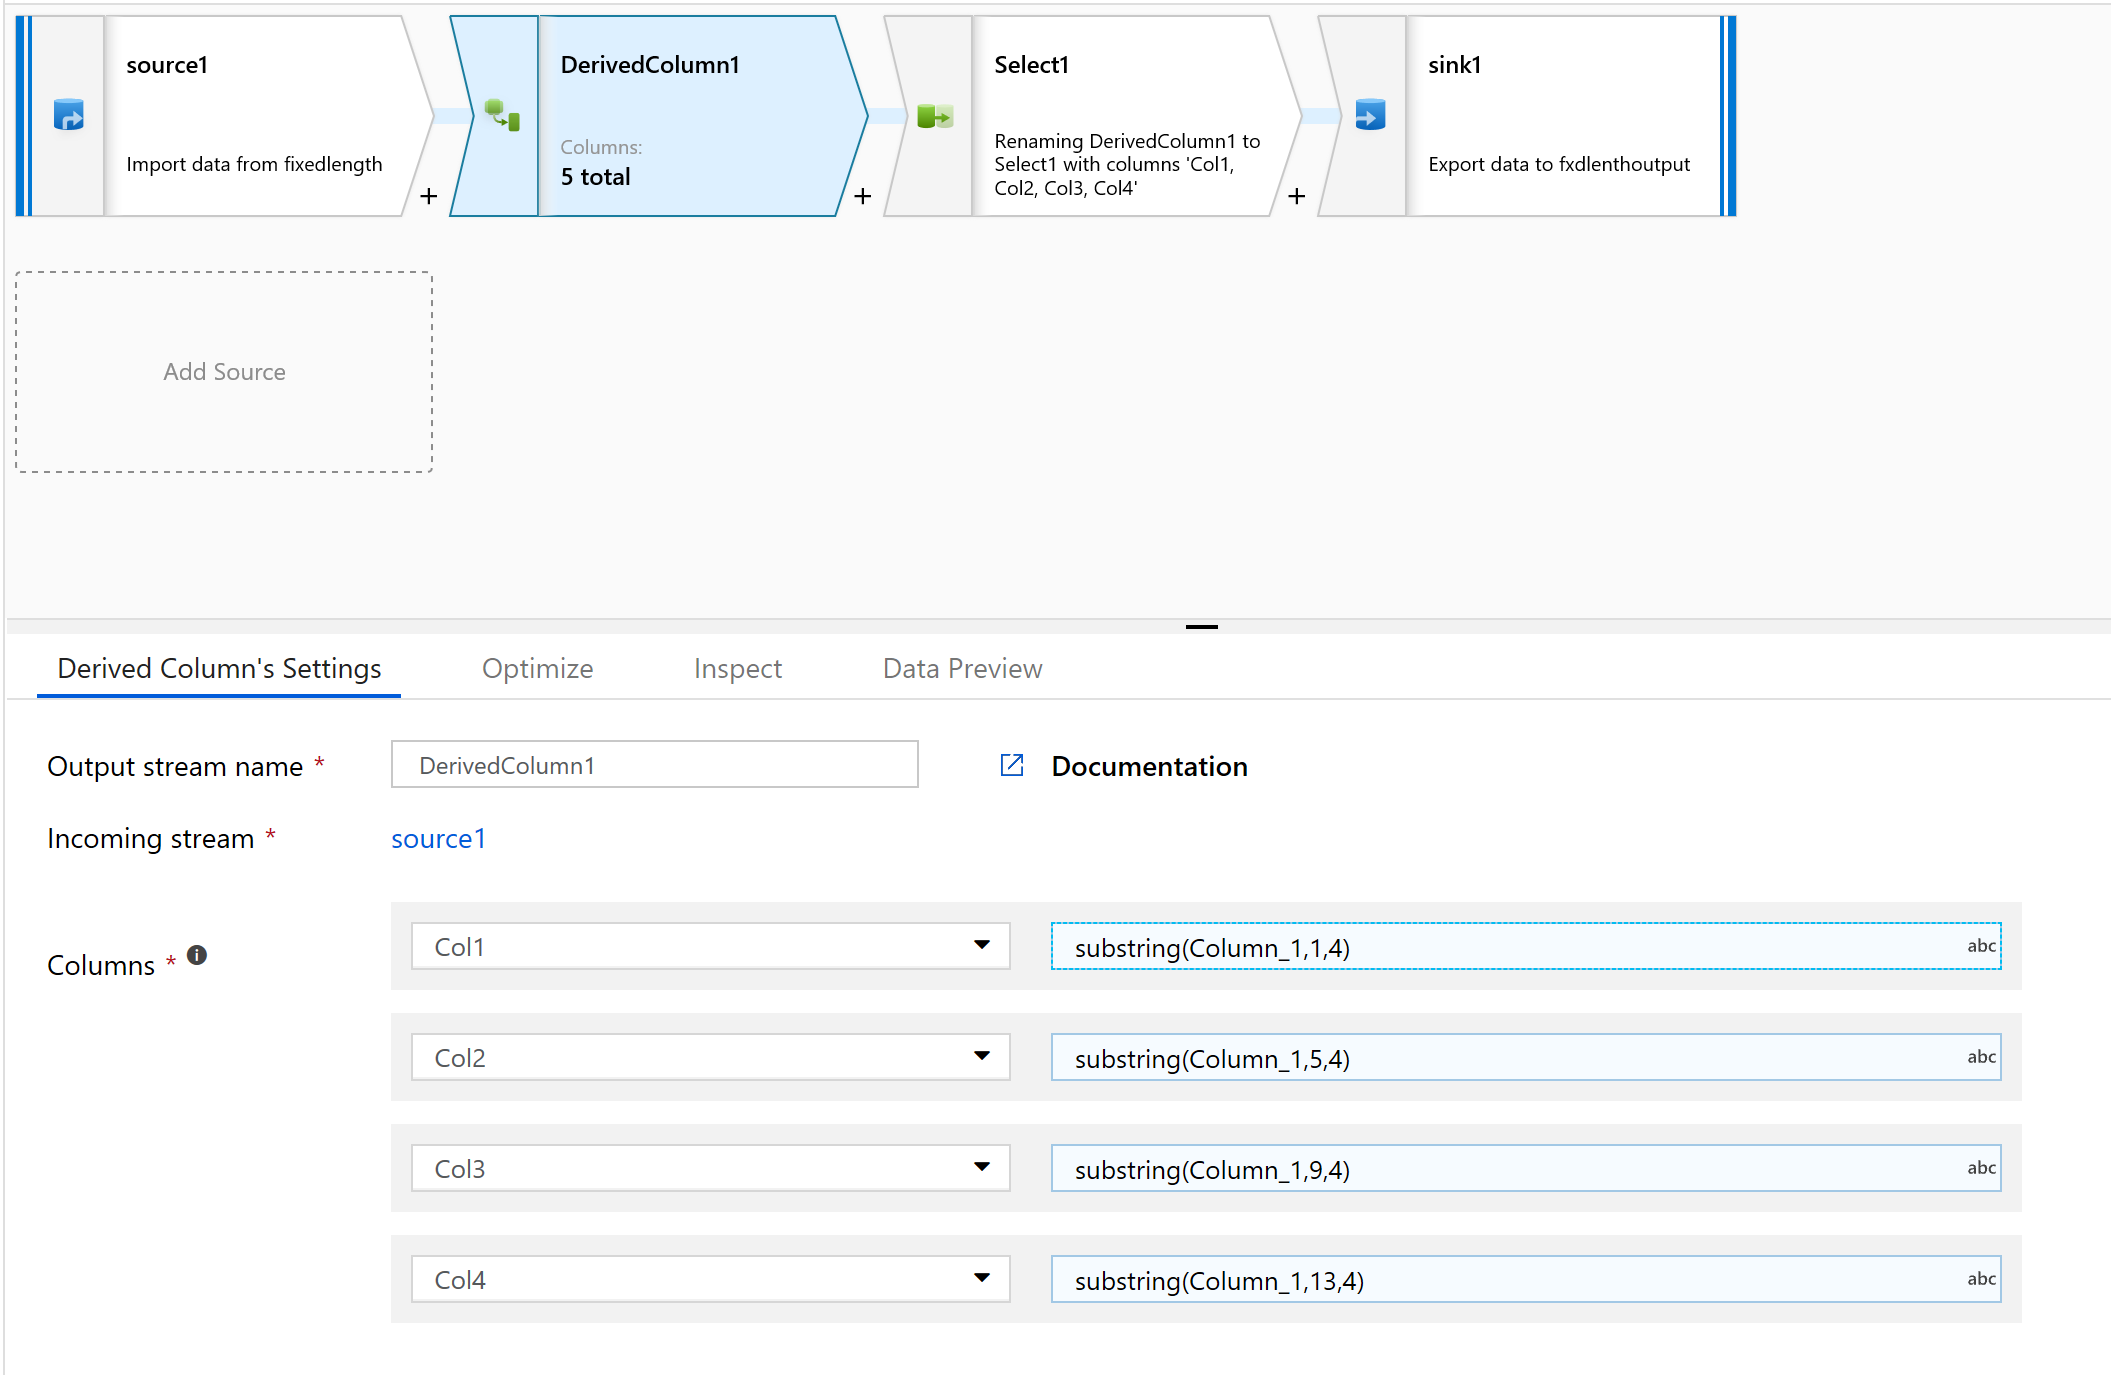Open the Documentation external link icon
The height and width of the screenshot is (1375, 2111).
pos(1012,766)
